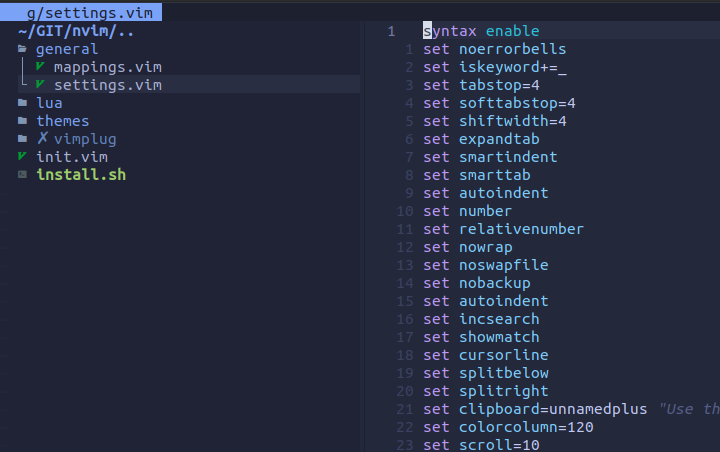Click 'colorcolumn=120' setting
720x452 pixels.
tap(526, 427)
